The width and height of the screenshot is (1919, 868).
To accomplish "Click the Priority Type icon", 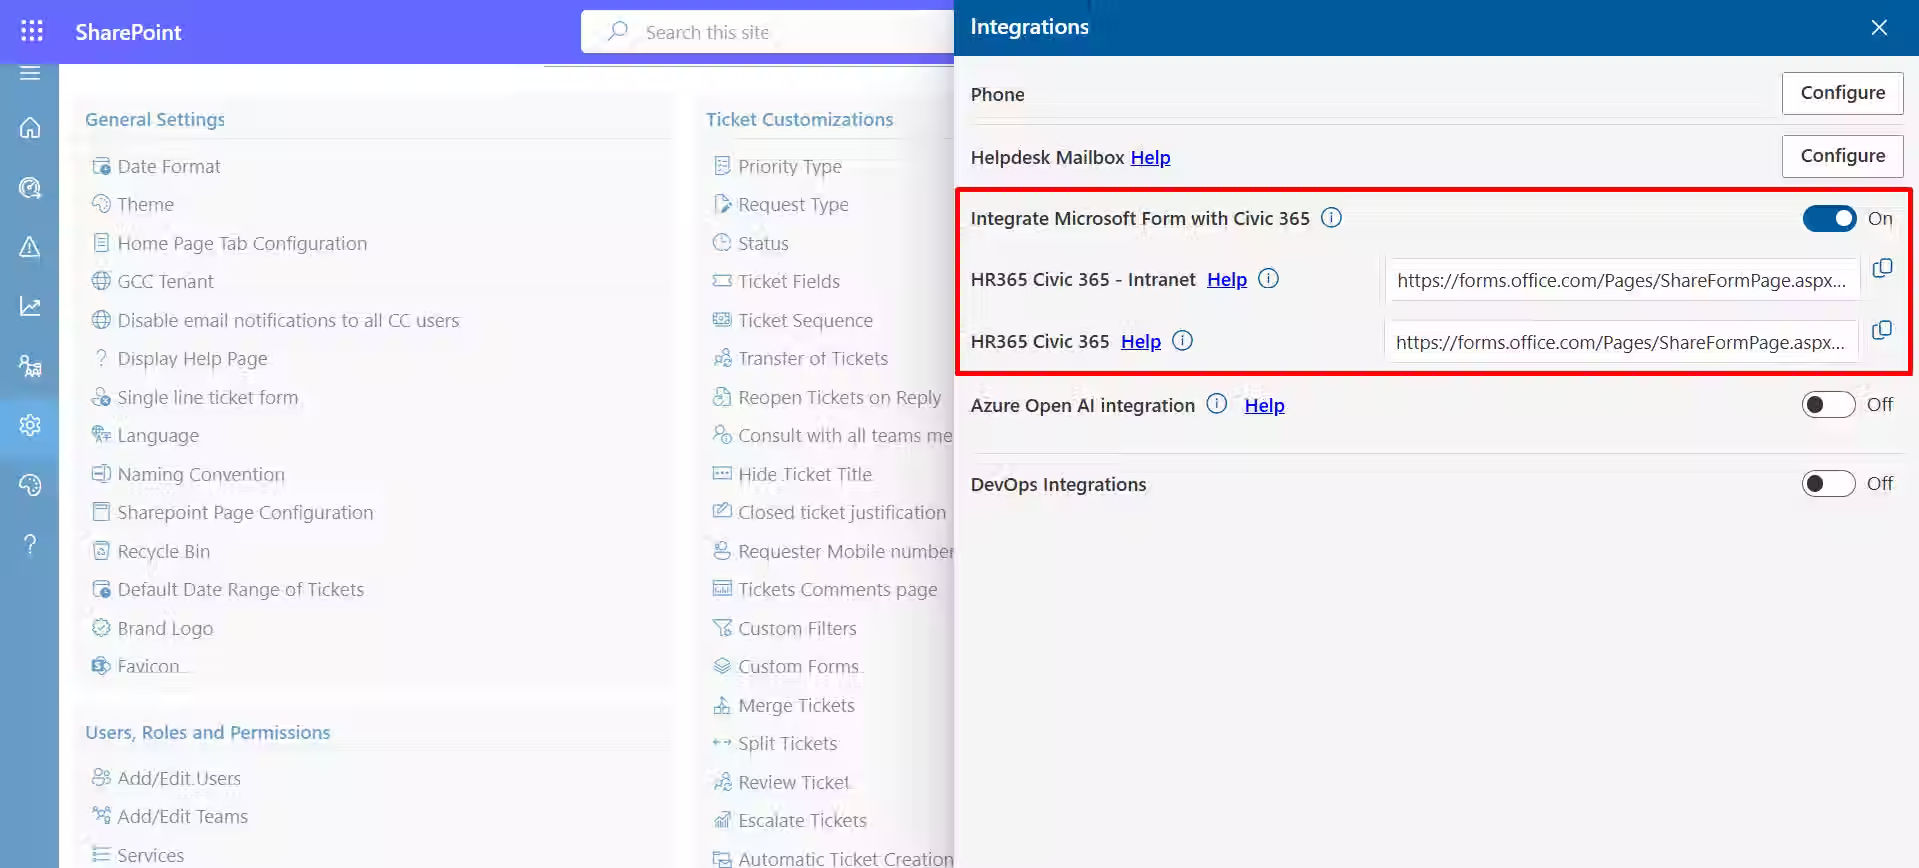I will [722, 166].
